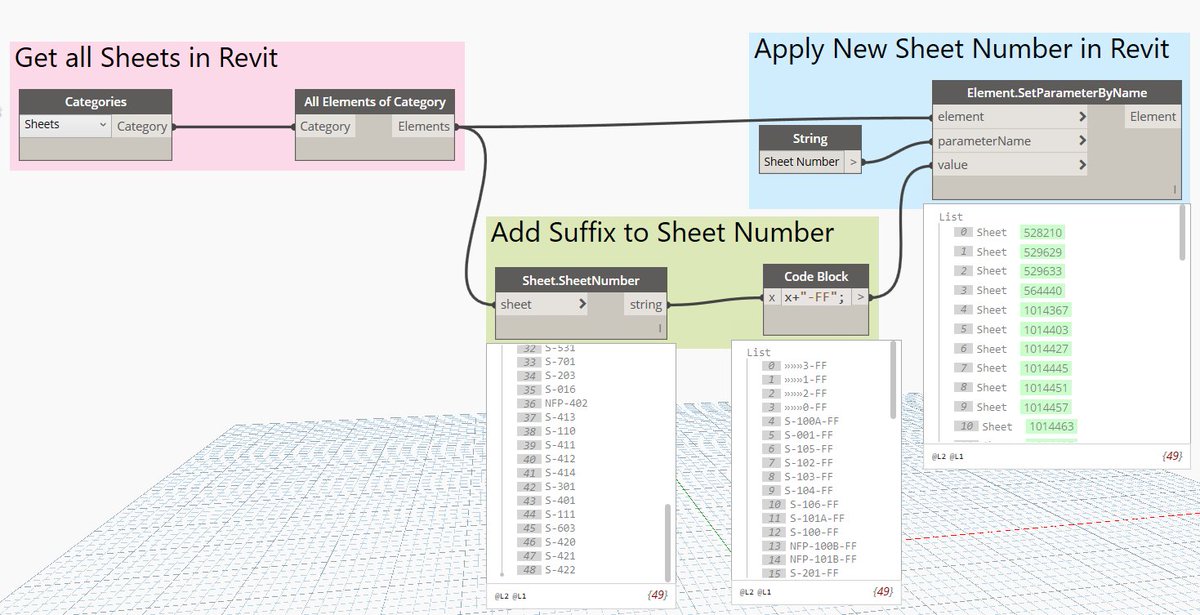
Task: Click scrollbar in Code Block preview list
Action: pyautogui.click(x=894, y=380)
